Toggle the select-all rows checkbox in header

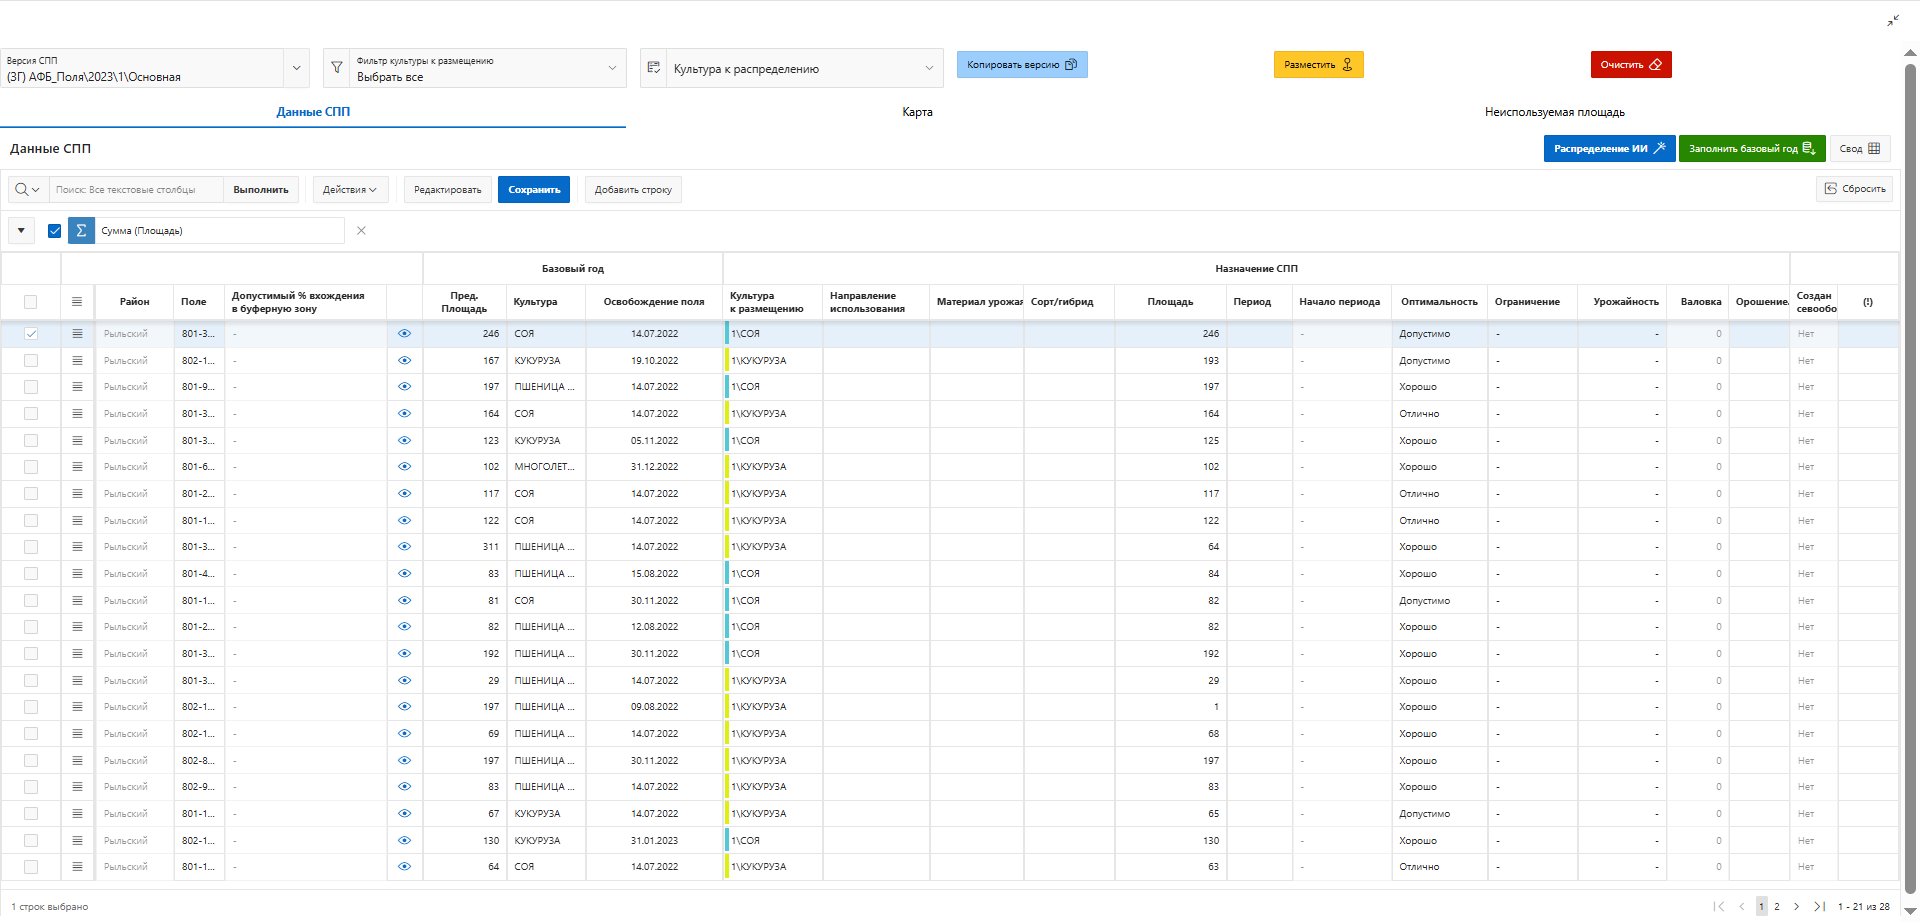[31, 302]
